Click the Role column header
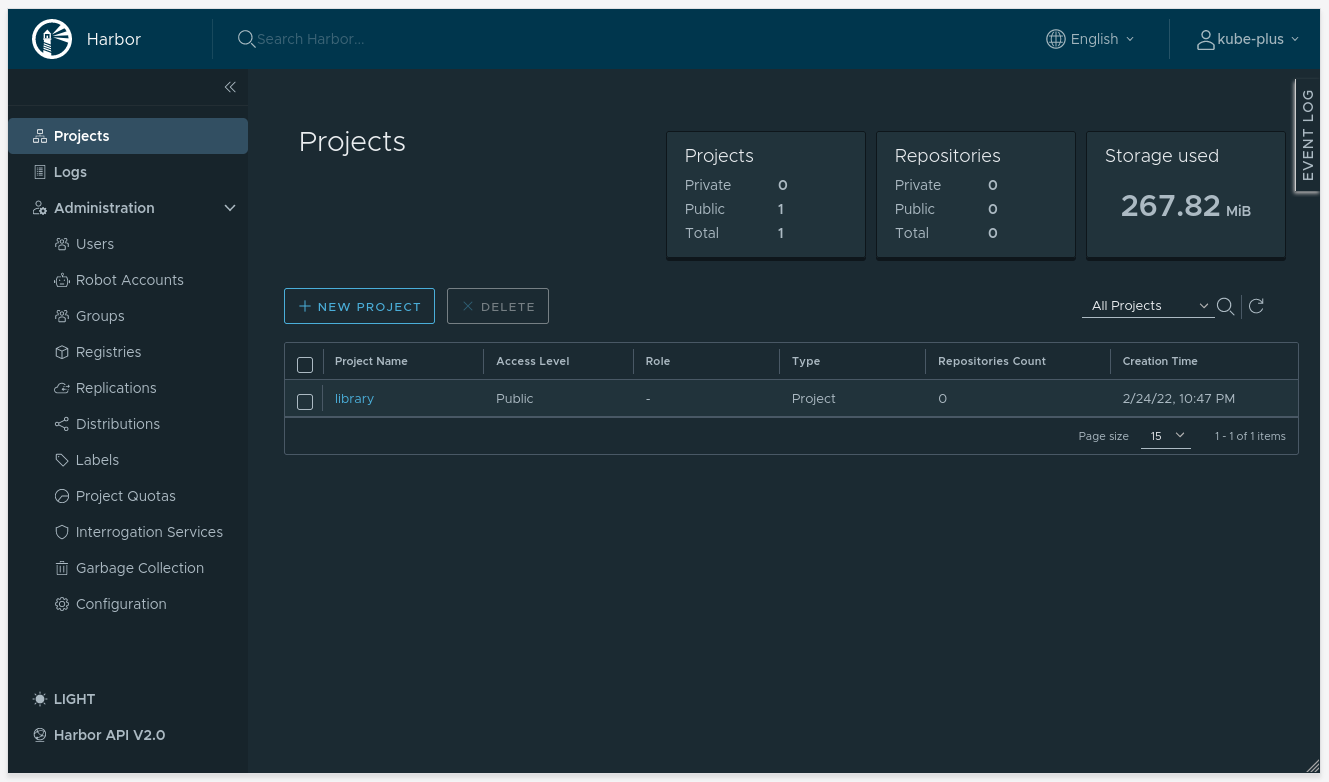The width and height of the screenshot is (1329, 782). click(658, 361)
